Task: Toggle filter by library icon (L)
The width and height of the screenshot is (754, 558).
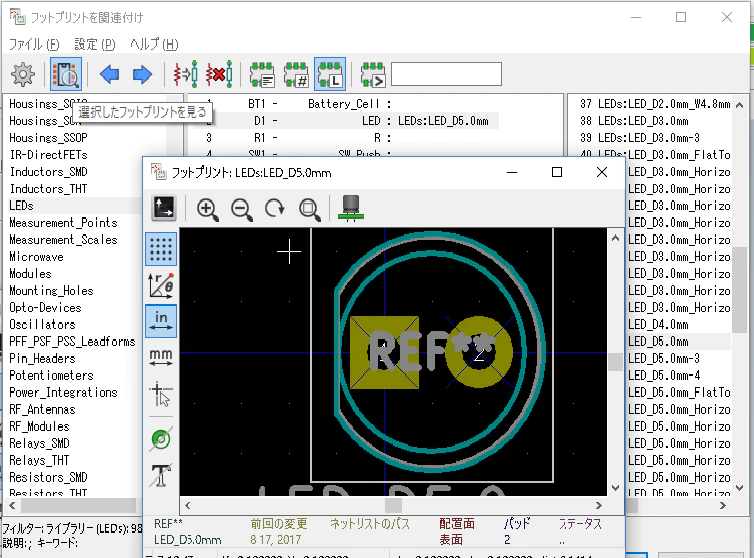Action: coord(330,74)
